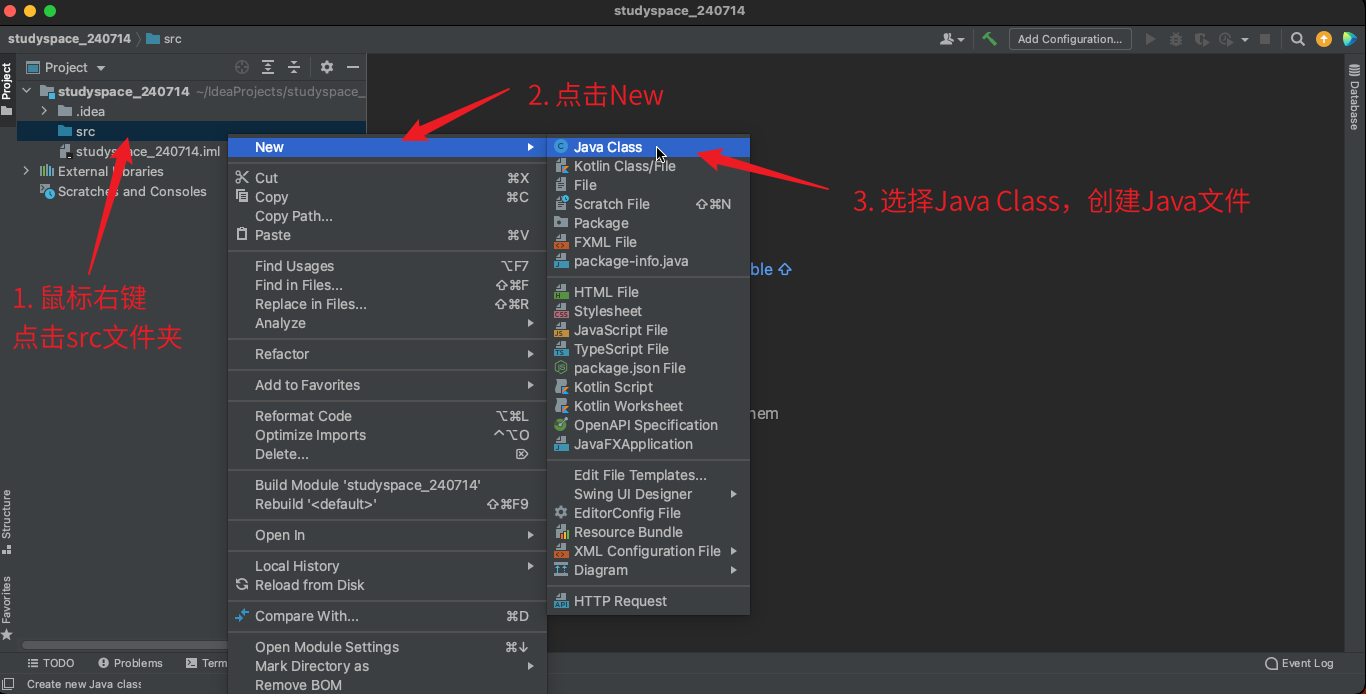This screenshot has width=1366, height=694.
Task: Collapse the studyspace_240714 root node
Action: pyautogui.click(x=26, y=91)
